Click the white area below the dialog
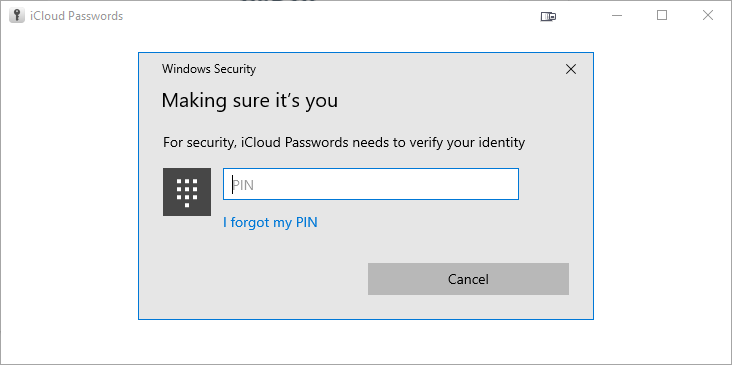Image resolution: width=732 pixels, height=365 pixels. 366,341
